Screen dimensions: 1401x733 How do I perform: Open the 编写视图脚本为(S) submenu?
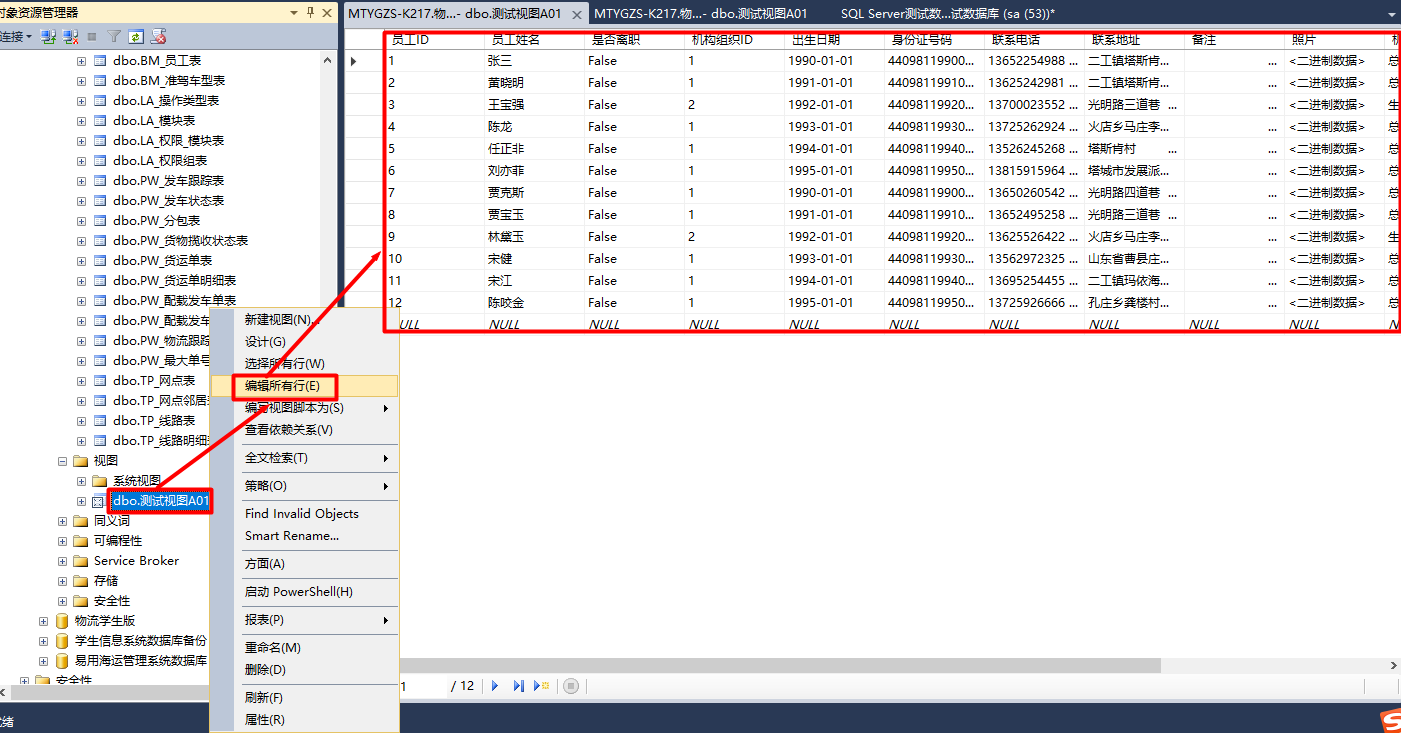pyautogui.click(x=296, y=408)
